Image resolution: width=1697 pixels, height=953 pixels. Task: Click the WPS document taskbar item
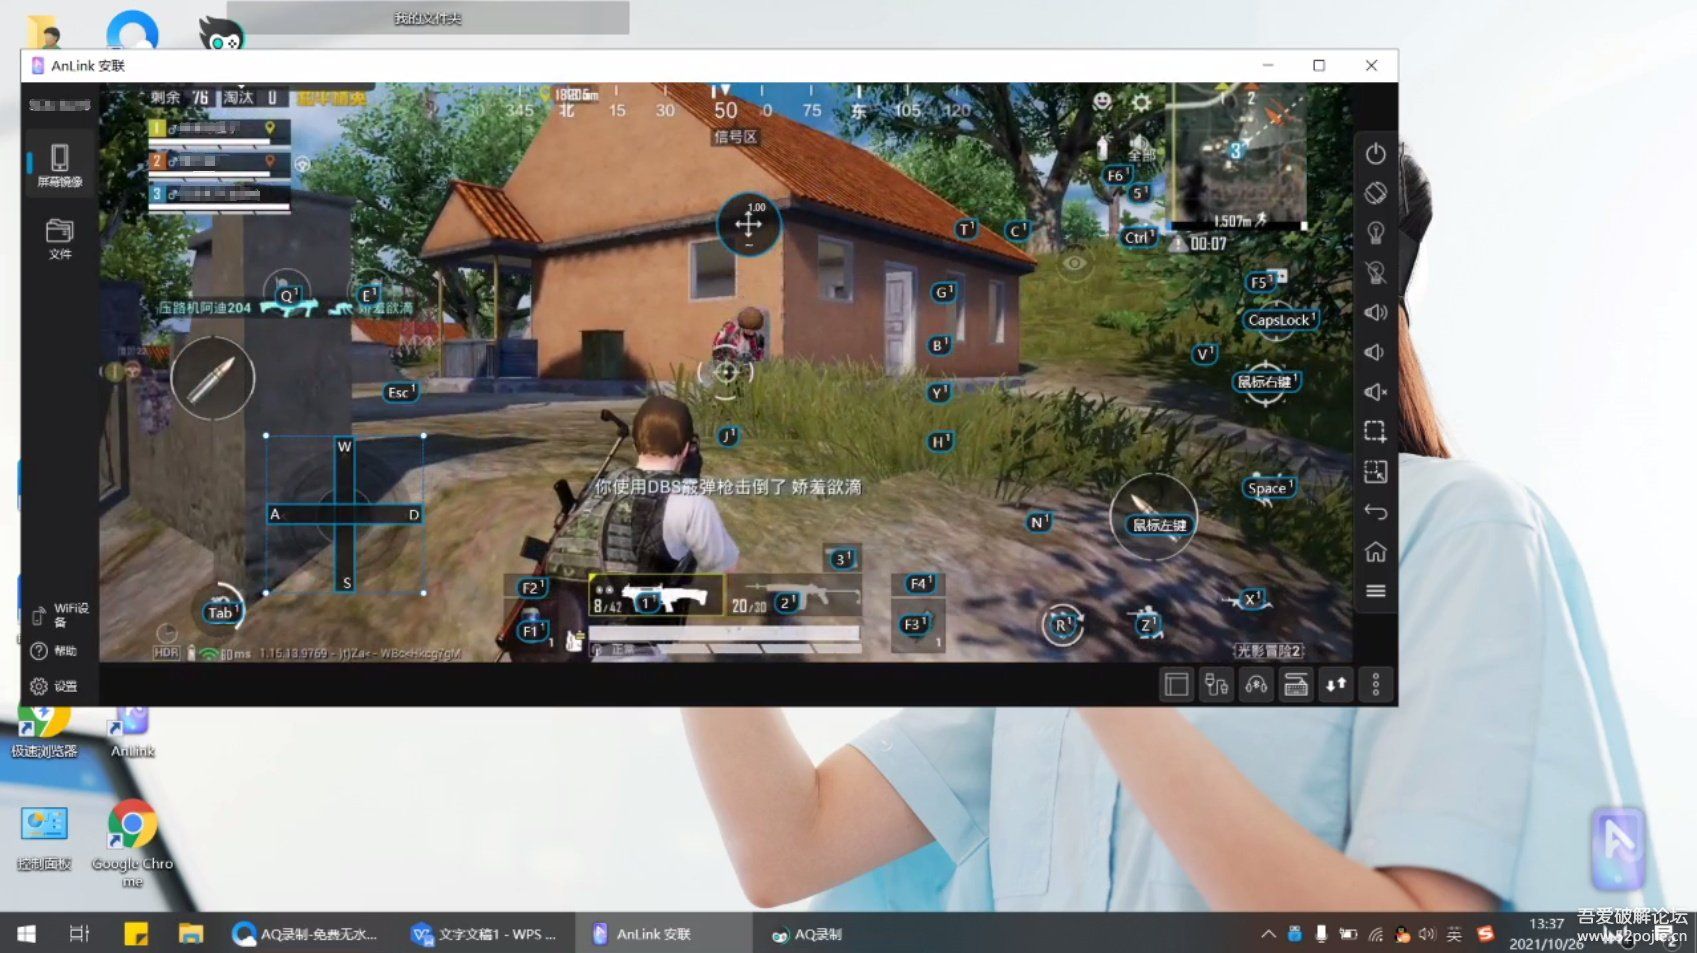coord(485,934)
